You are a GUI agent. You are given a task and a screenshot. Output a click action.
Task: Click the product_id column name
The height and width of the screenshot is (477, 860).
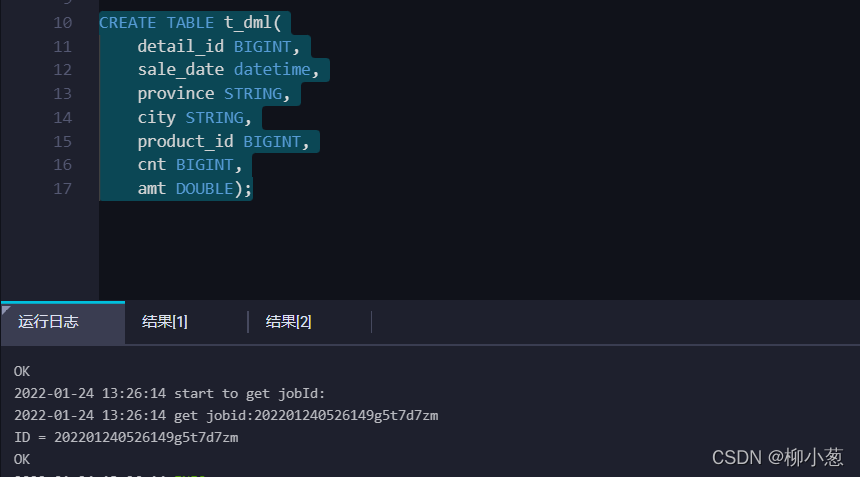185,141
